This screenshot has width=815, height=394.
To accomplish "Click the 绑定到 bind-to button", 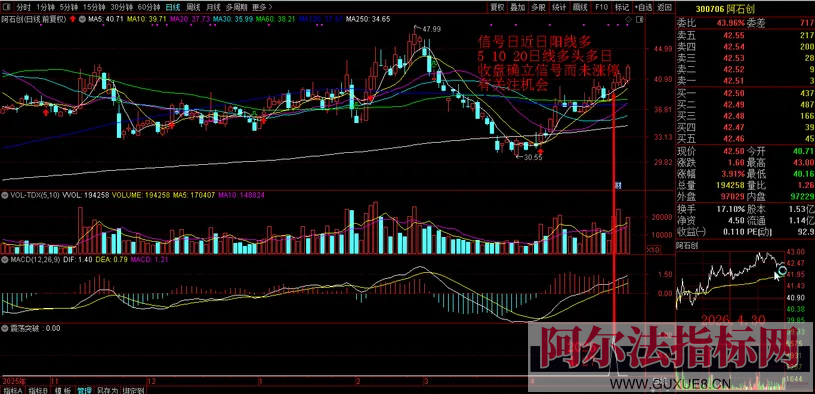I will [133, 390].
